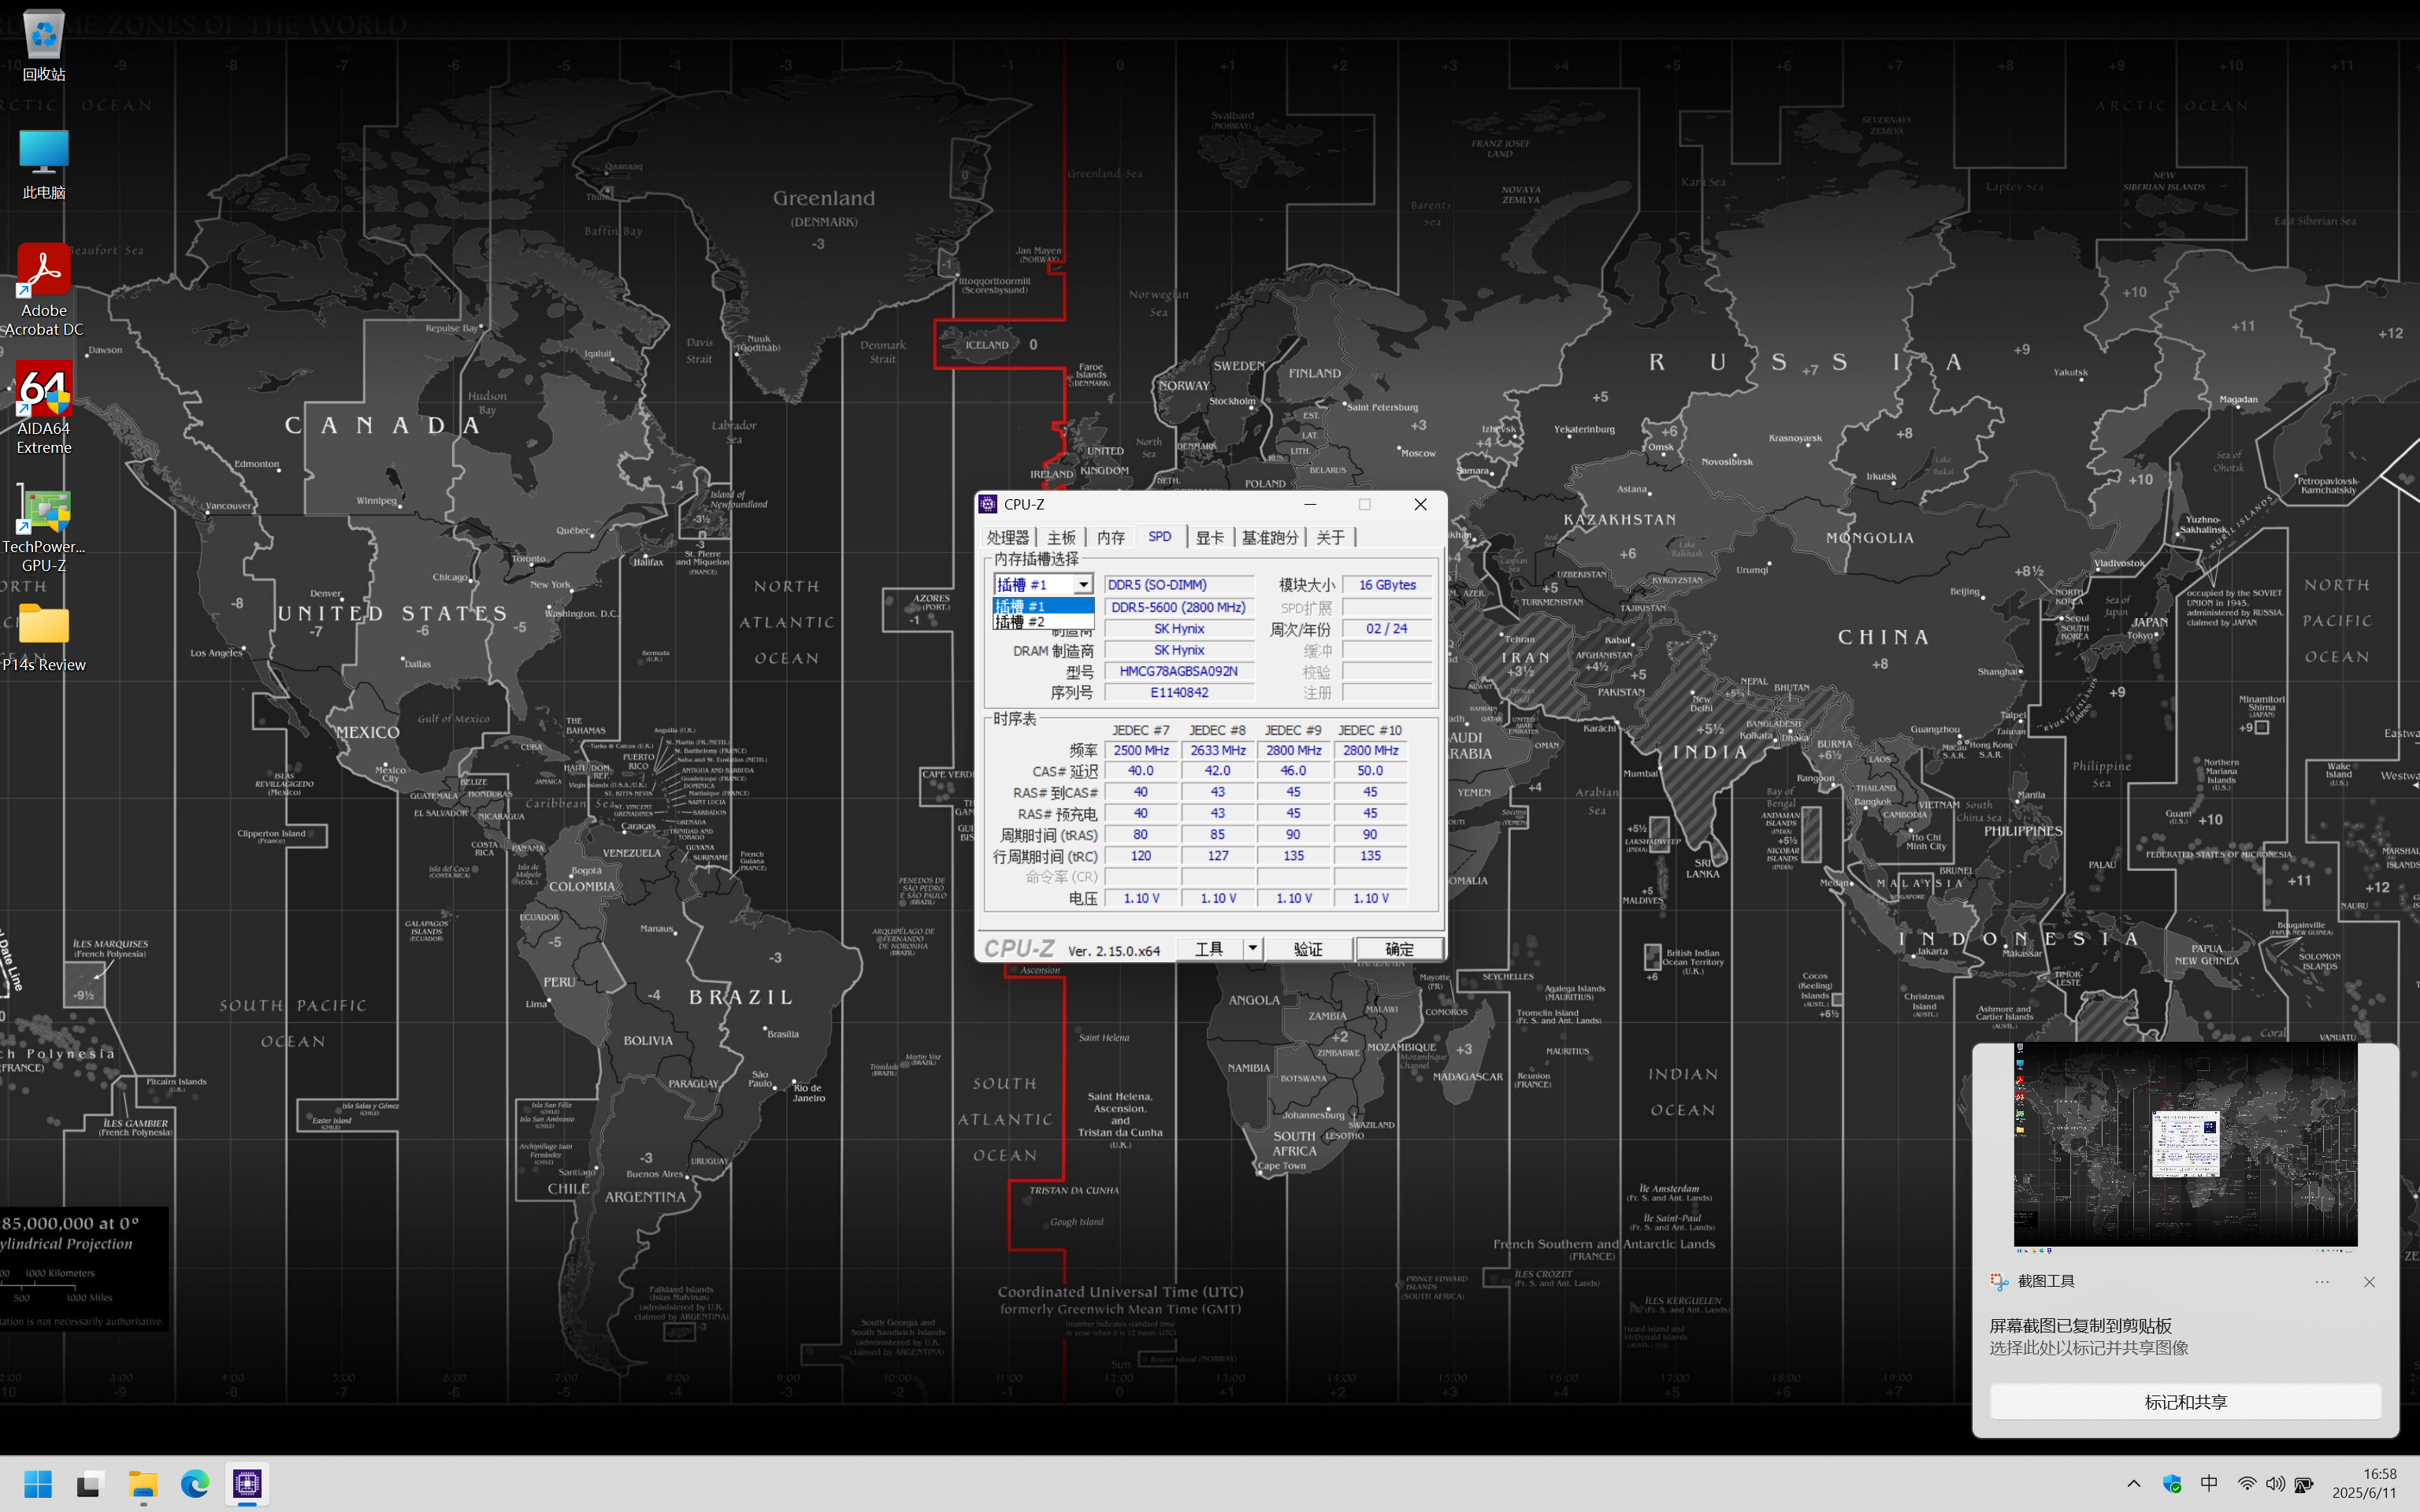Select the Adobe Acrobat DC shortcut
2420x1512 pixels.
[44, 290]
